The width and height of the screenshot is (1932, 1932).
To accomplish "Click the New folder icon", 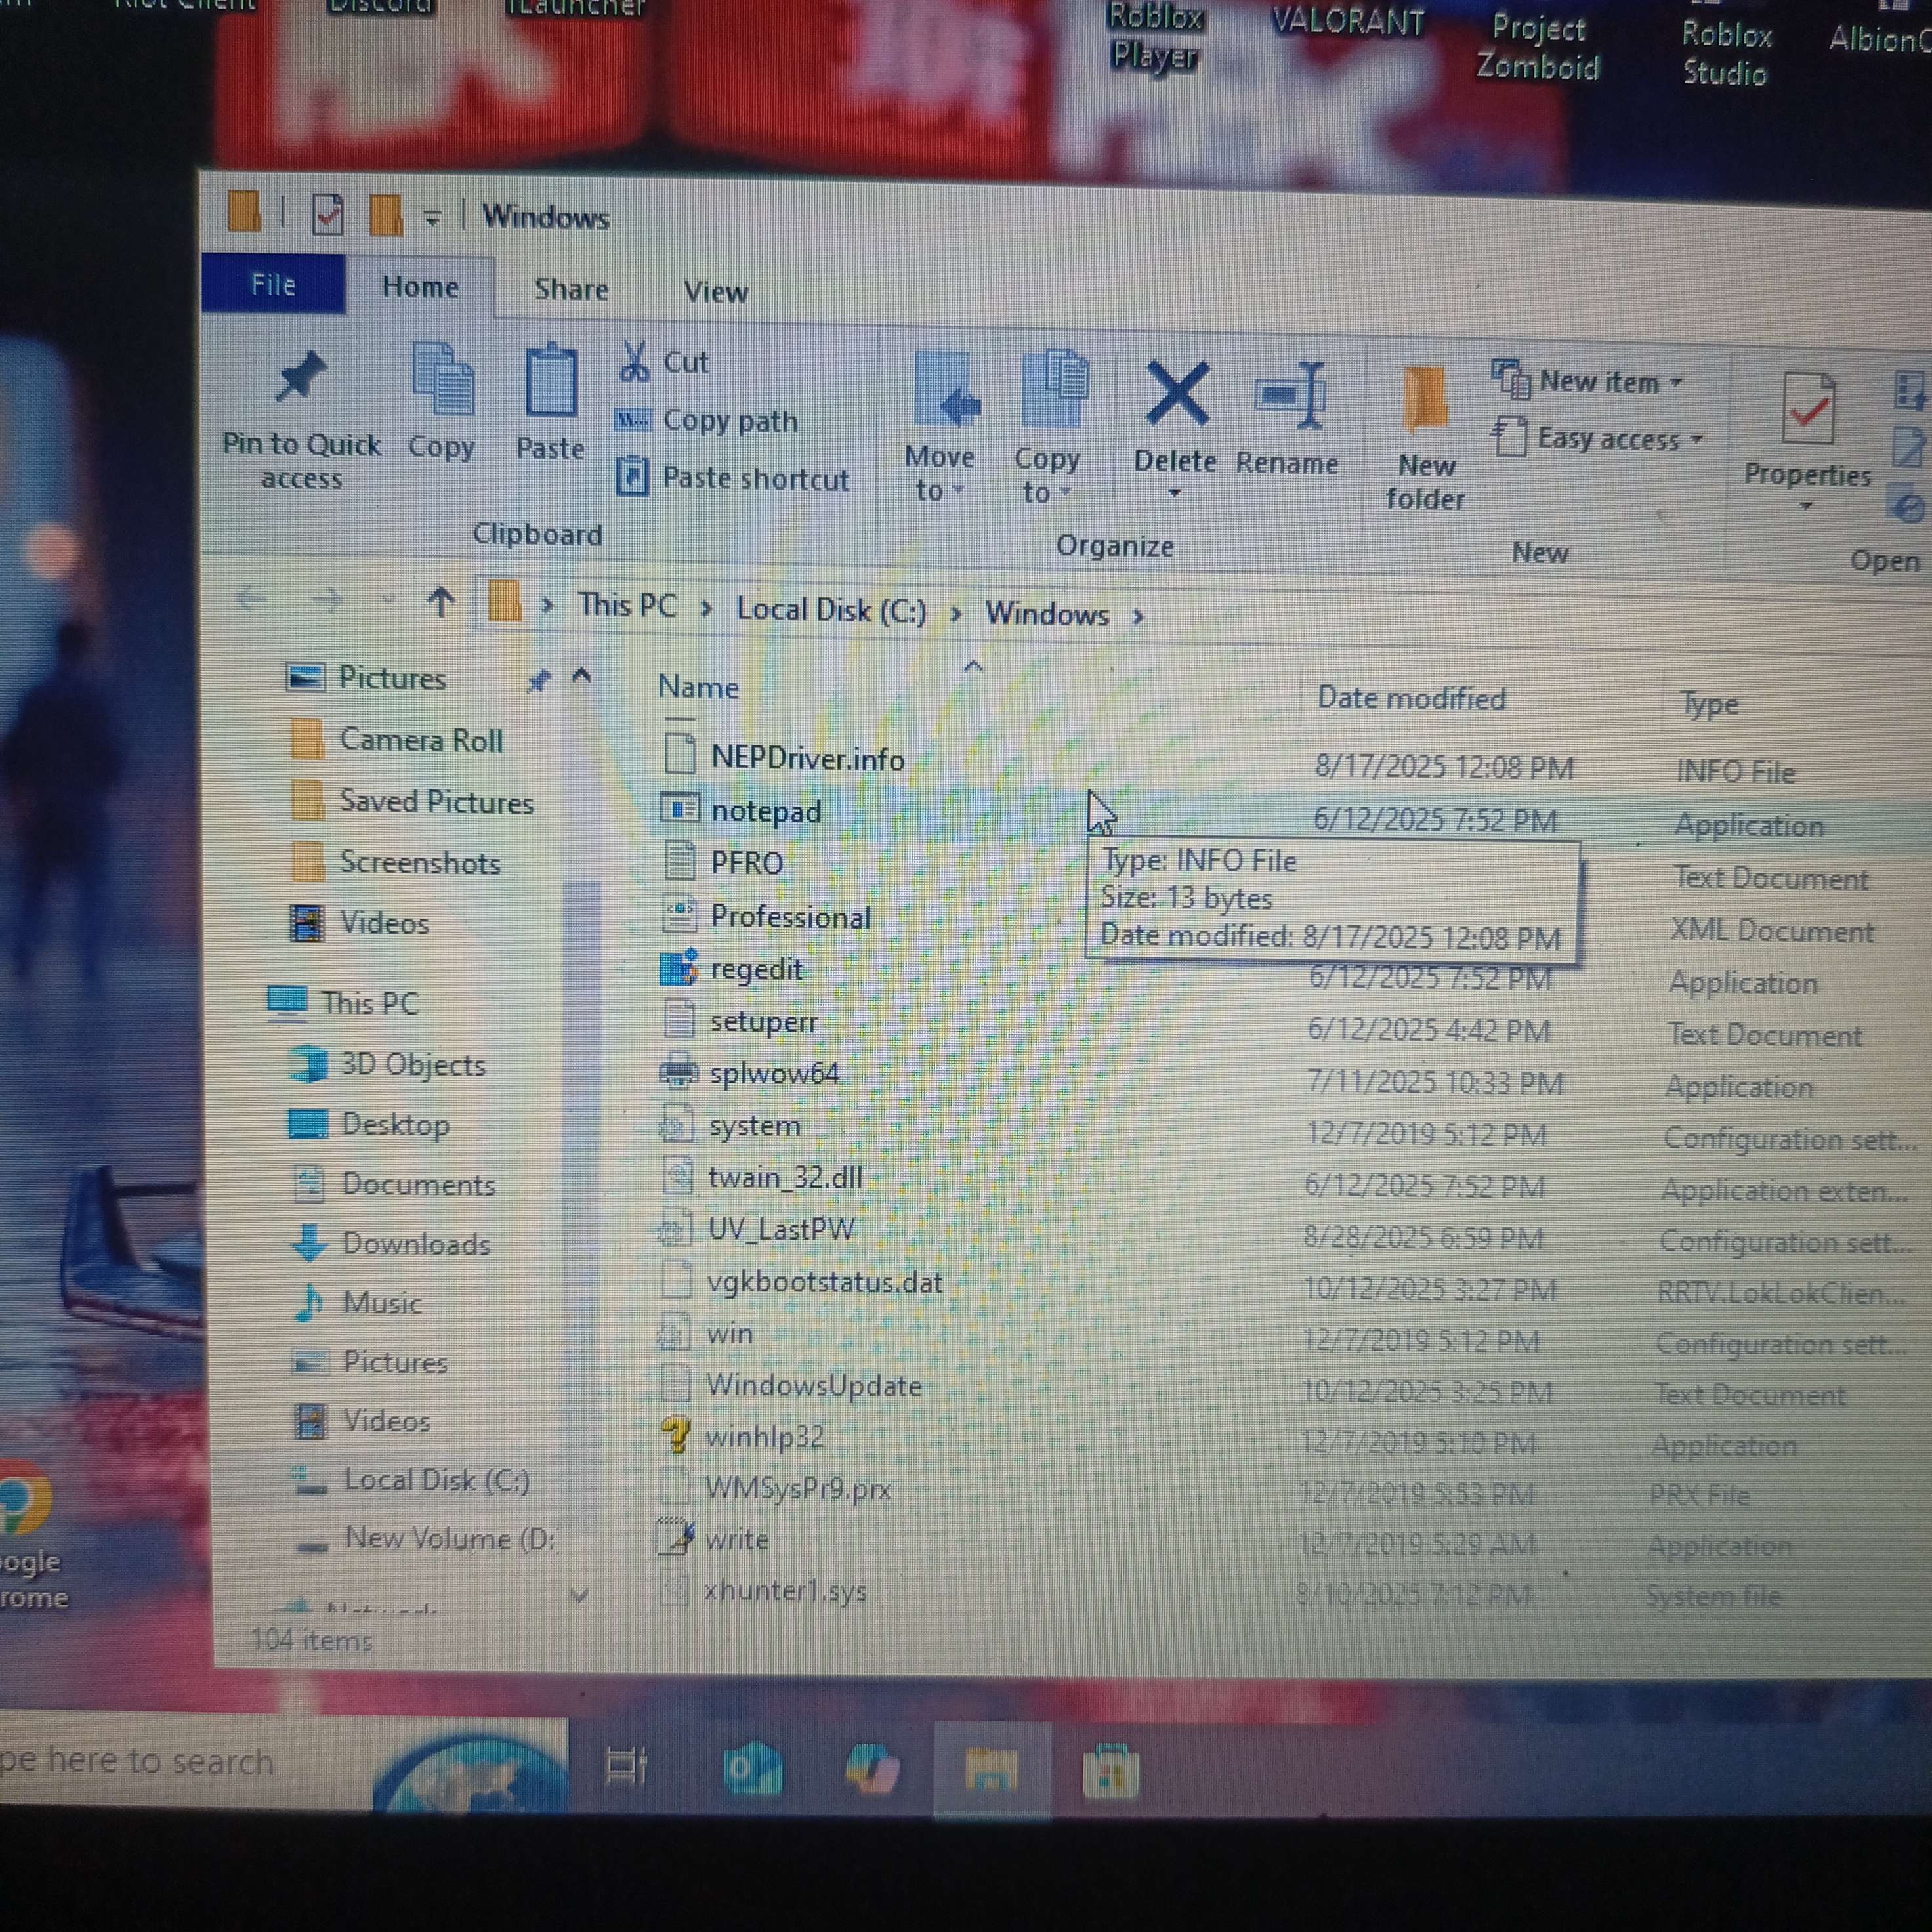I will click(1425, 400).
